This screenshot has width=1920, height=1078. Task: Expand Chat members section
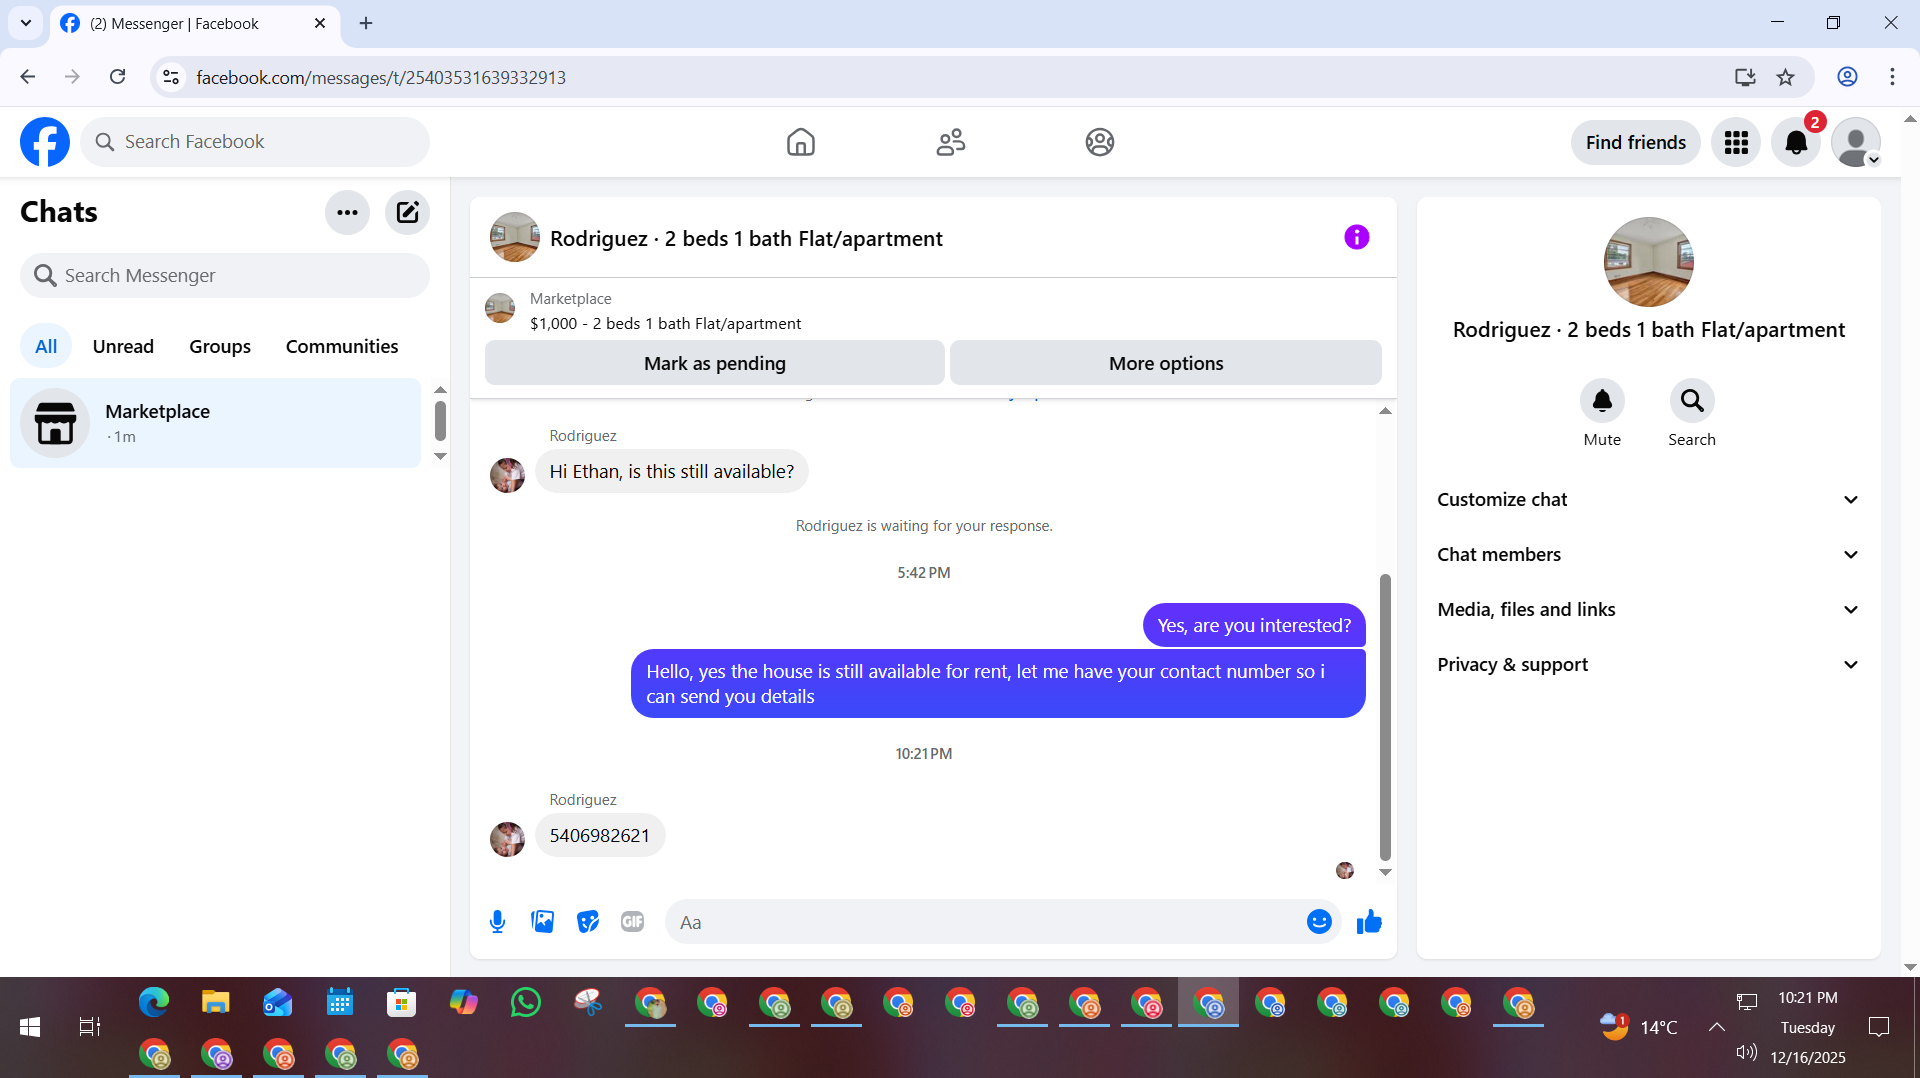tap(1648, 555)
